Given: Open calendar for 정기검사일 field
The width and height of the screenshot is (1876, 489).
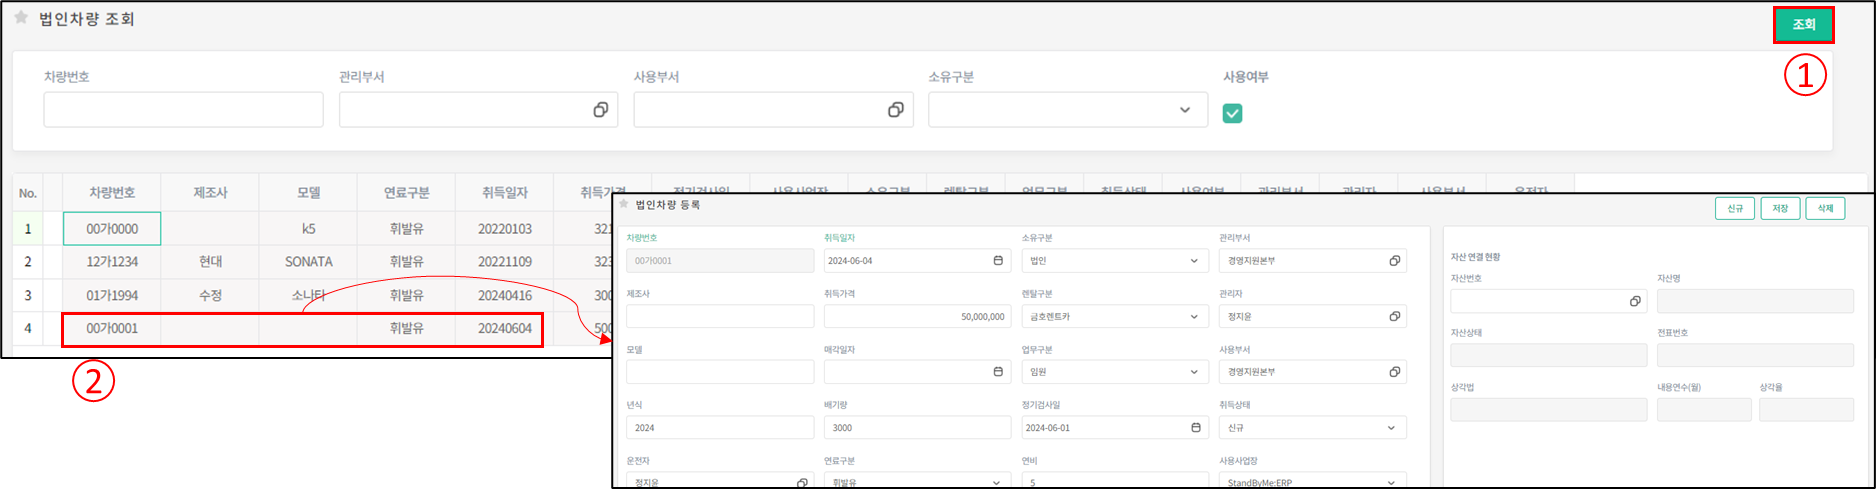Looking at the screenshot, I should click(x=1195, y=428).
